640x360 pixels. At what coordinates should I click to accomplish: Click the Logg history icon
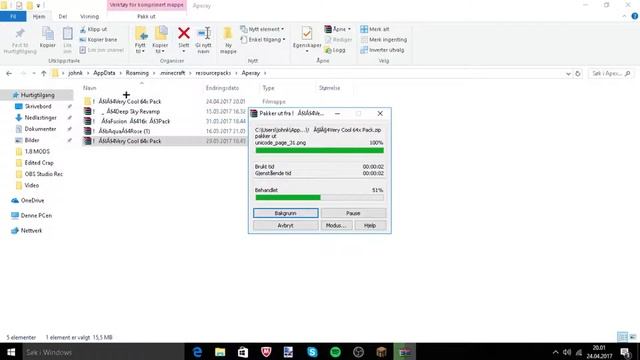click(x=328, y=50)
